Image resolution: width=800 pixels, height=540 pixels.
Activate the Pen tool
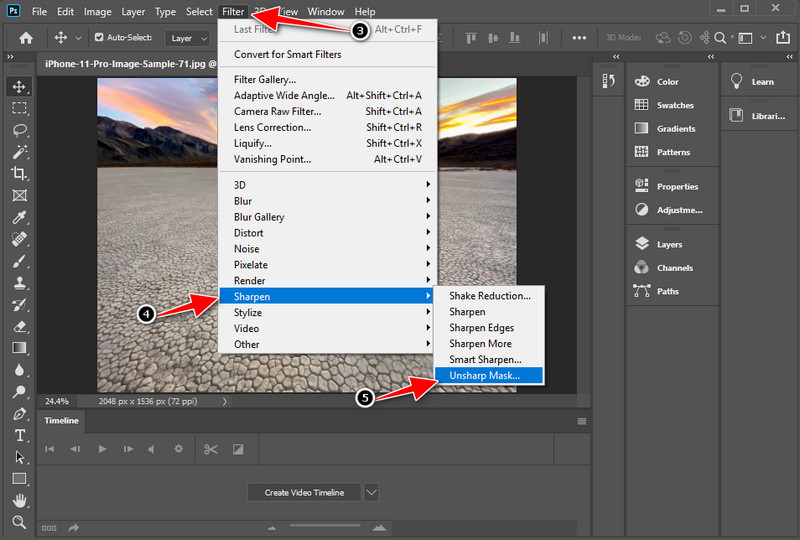coord(19,414)
